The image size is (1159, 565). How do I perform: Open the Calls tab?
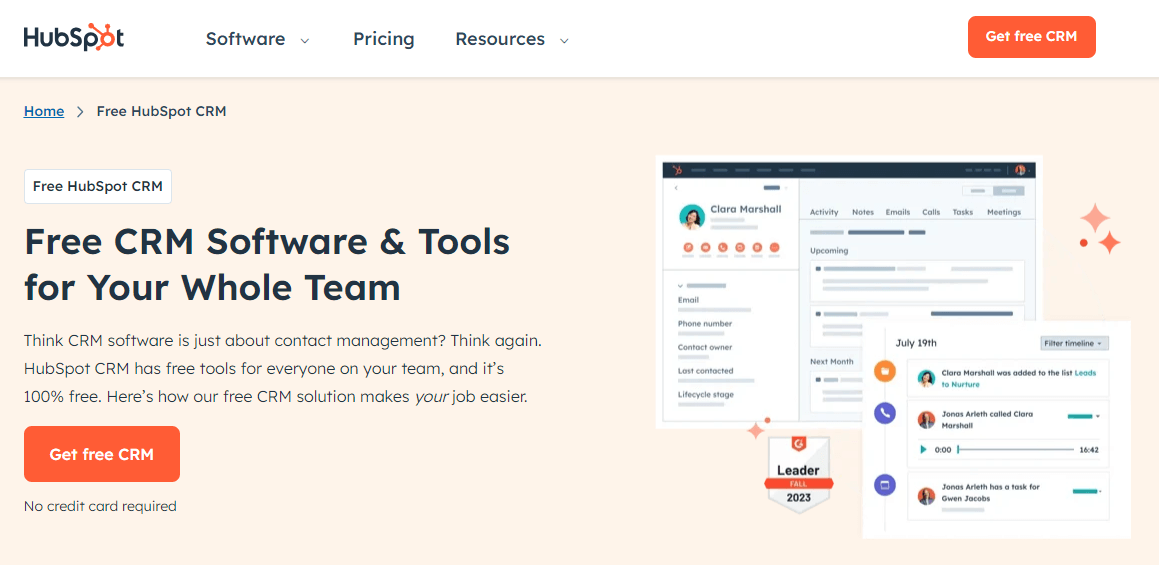point(931,212)
